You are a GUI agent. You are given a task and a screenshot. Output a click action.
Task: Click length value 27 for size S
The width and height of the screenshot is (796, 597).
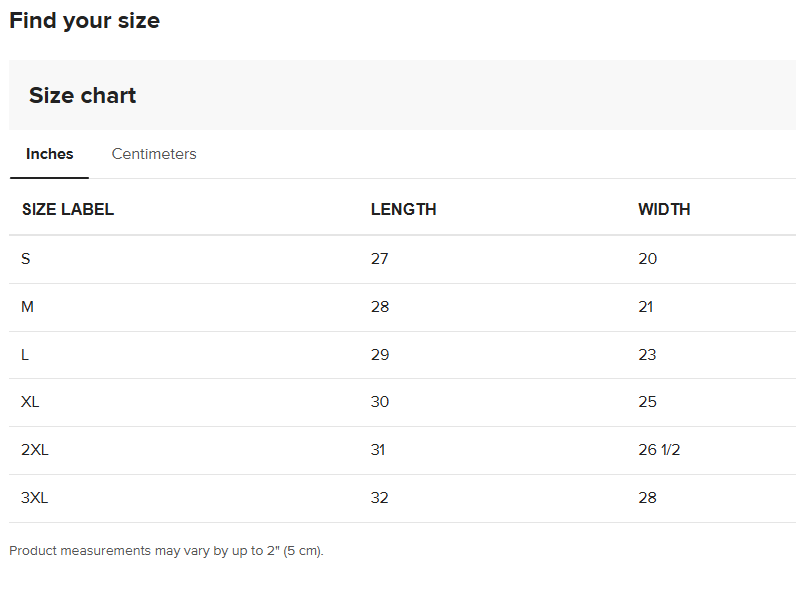tap(379, 259)
